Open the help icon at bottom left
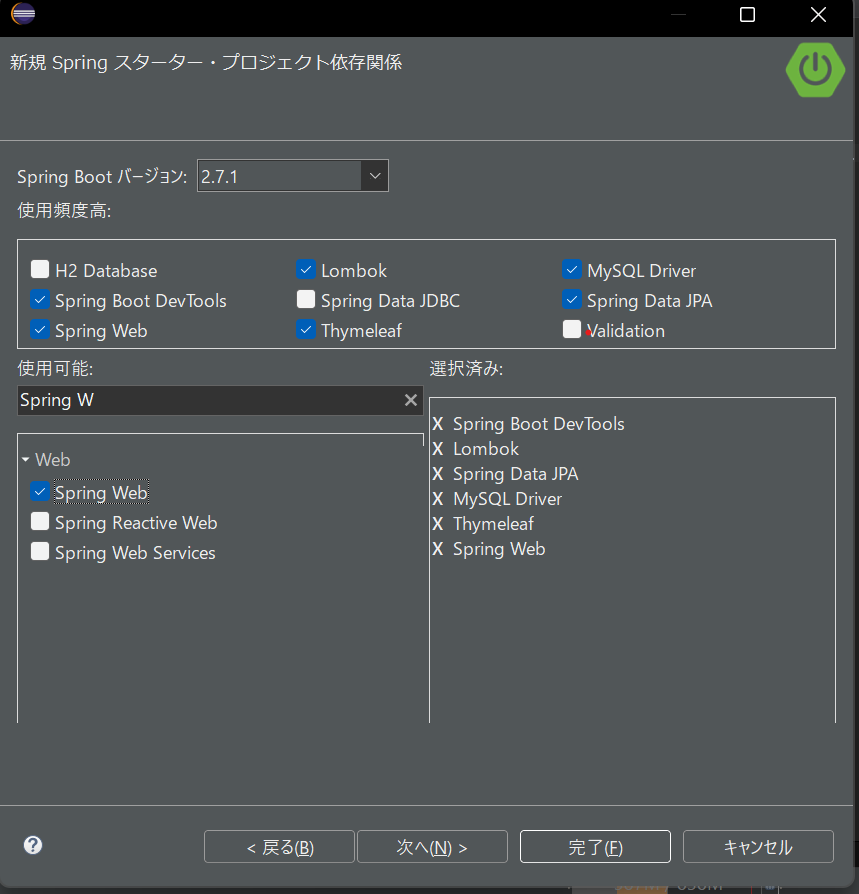859x894 pixels. pos(32,845)
